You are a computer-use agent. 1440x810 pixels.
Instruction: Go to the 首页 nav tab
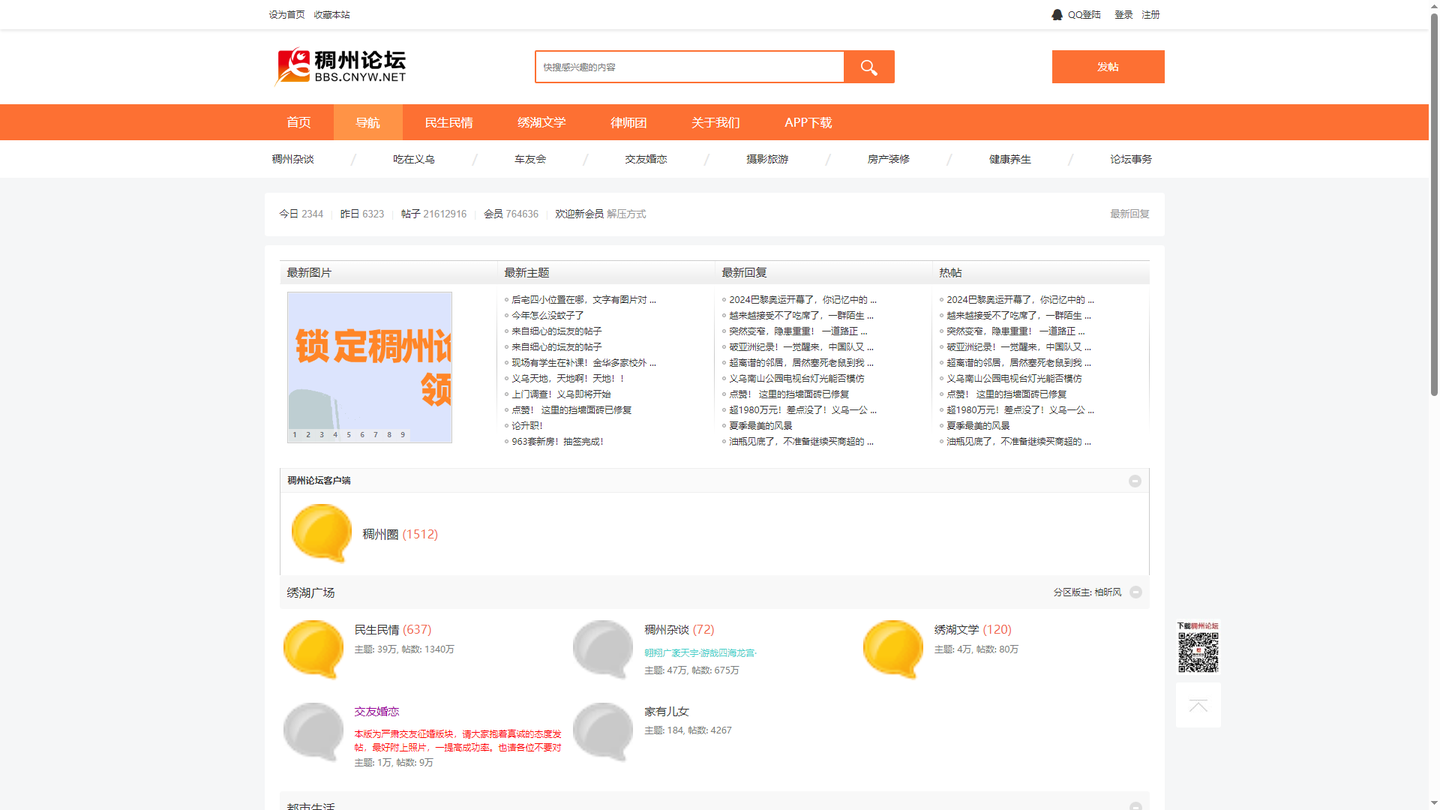(x=299, y=122)
